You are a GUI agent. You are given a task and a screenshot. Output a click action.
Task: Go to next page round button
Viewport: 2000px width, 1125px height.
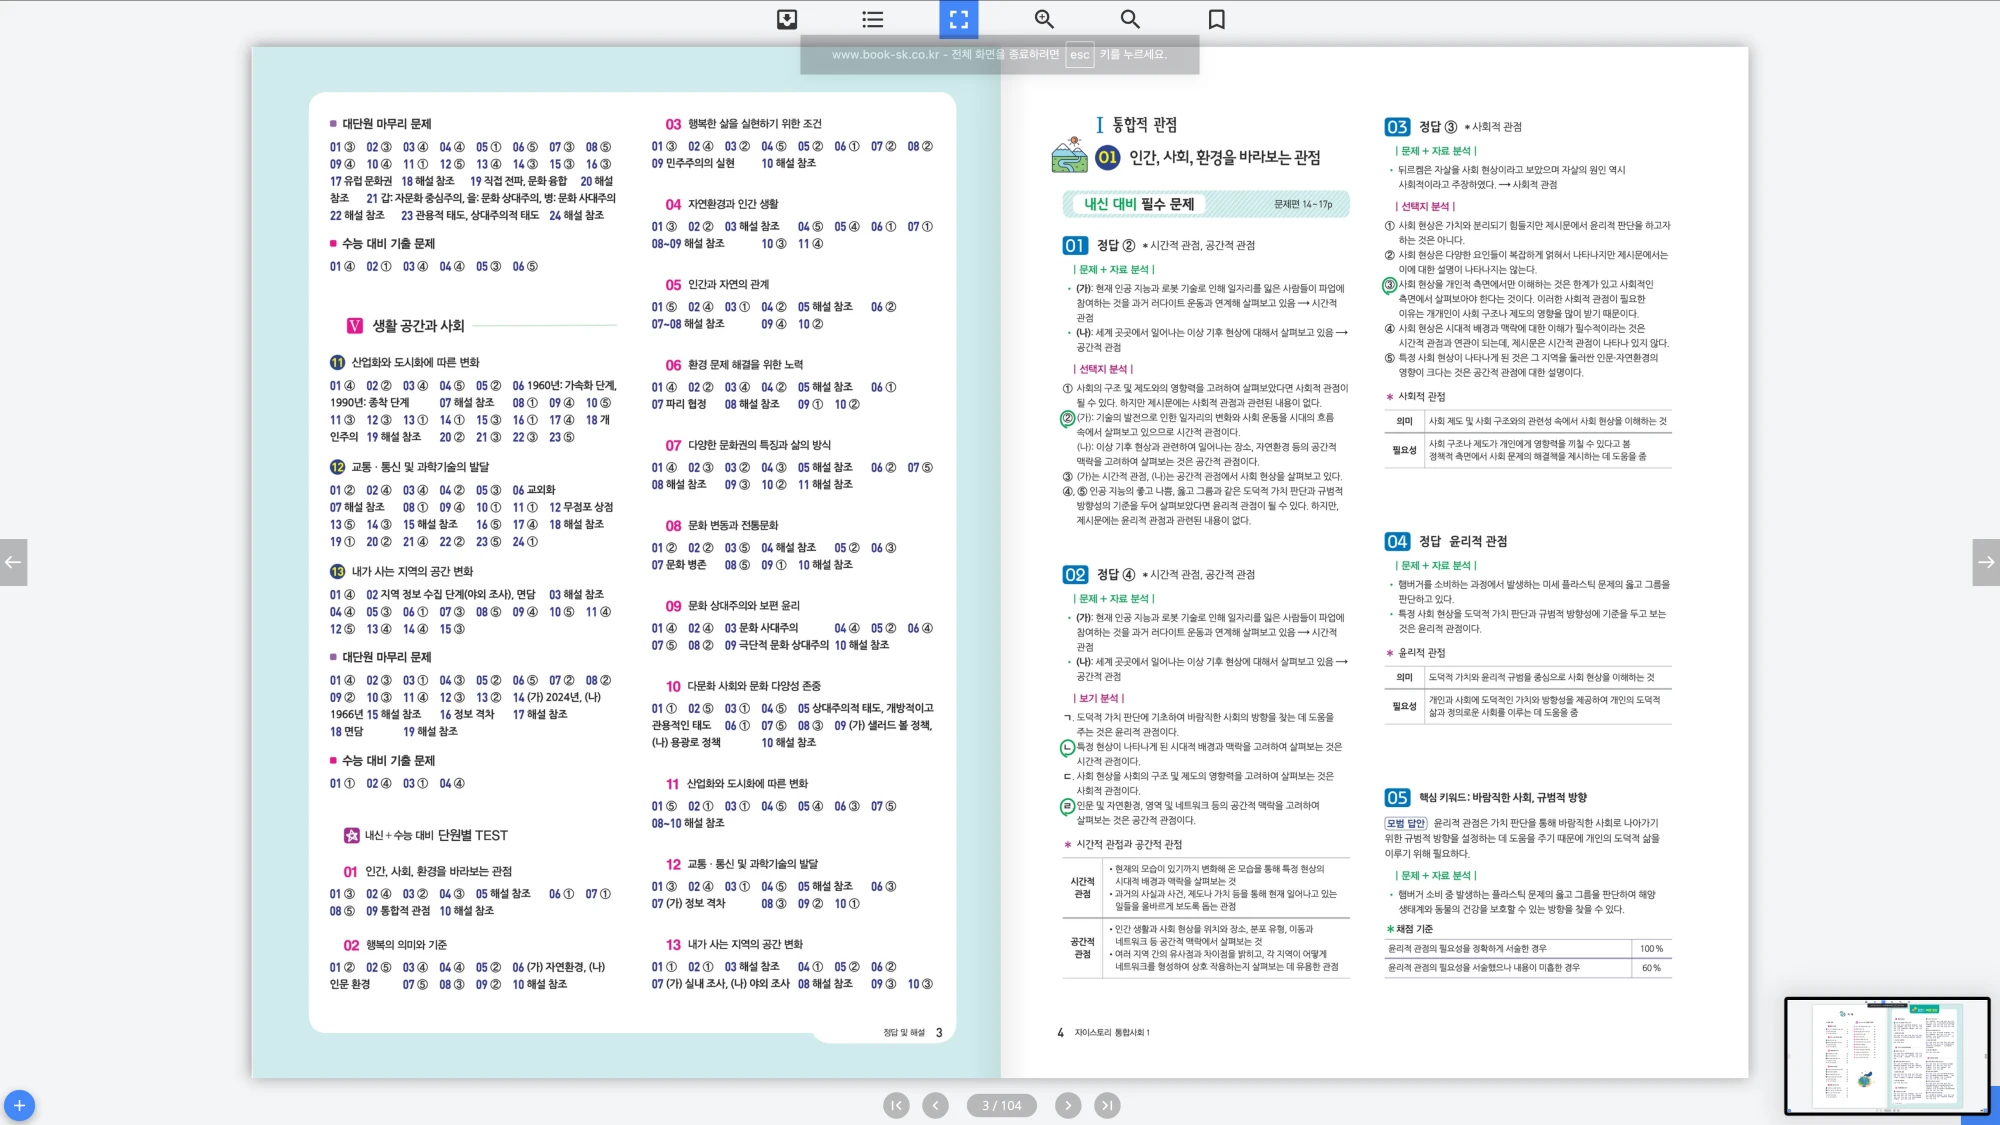[1068, 1105]
